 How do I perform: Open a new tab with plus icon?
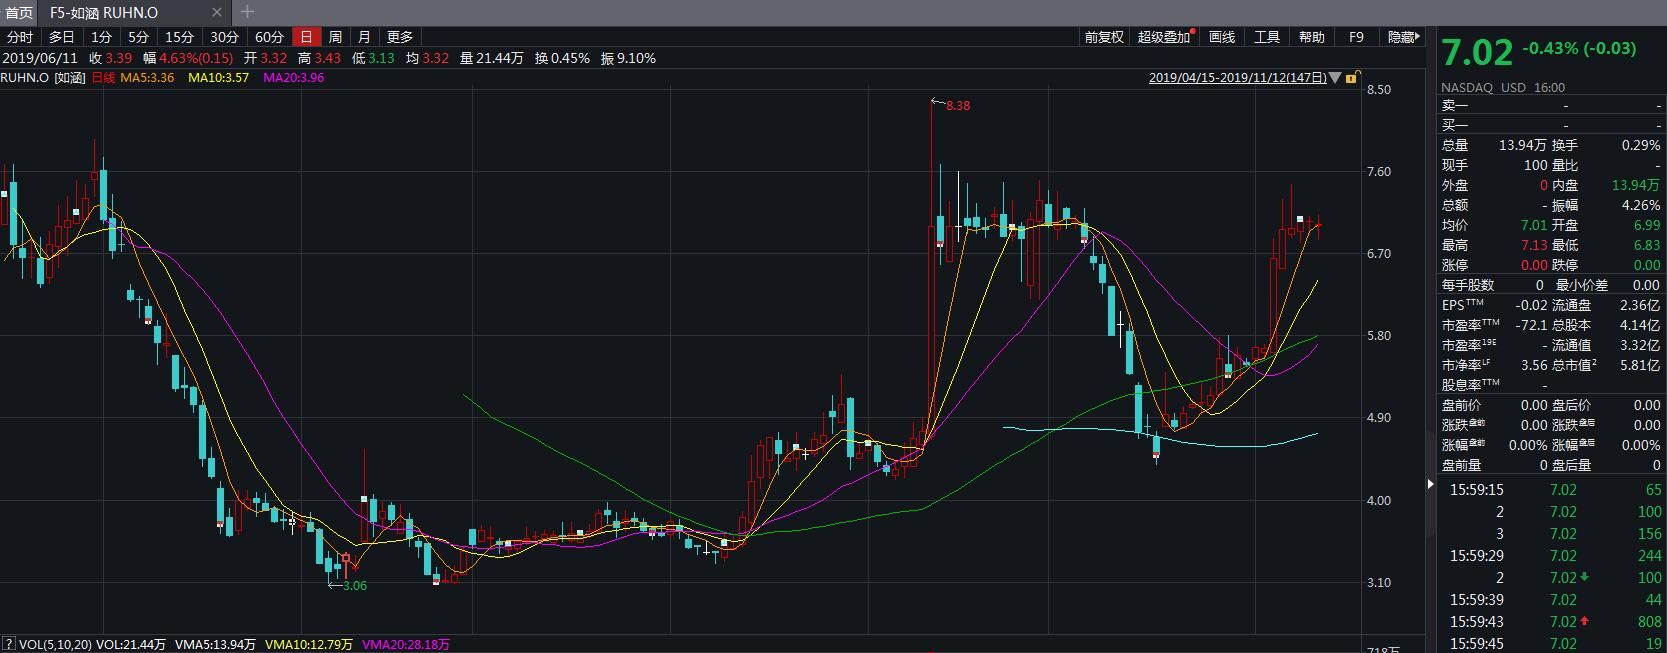[x=248, y=12]
